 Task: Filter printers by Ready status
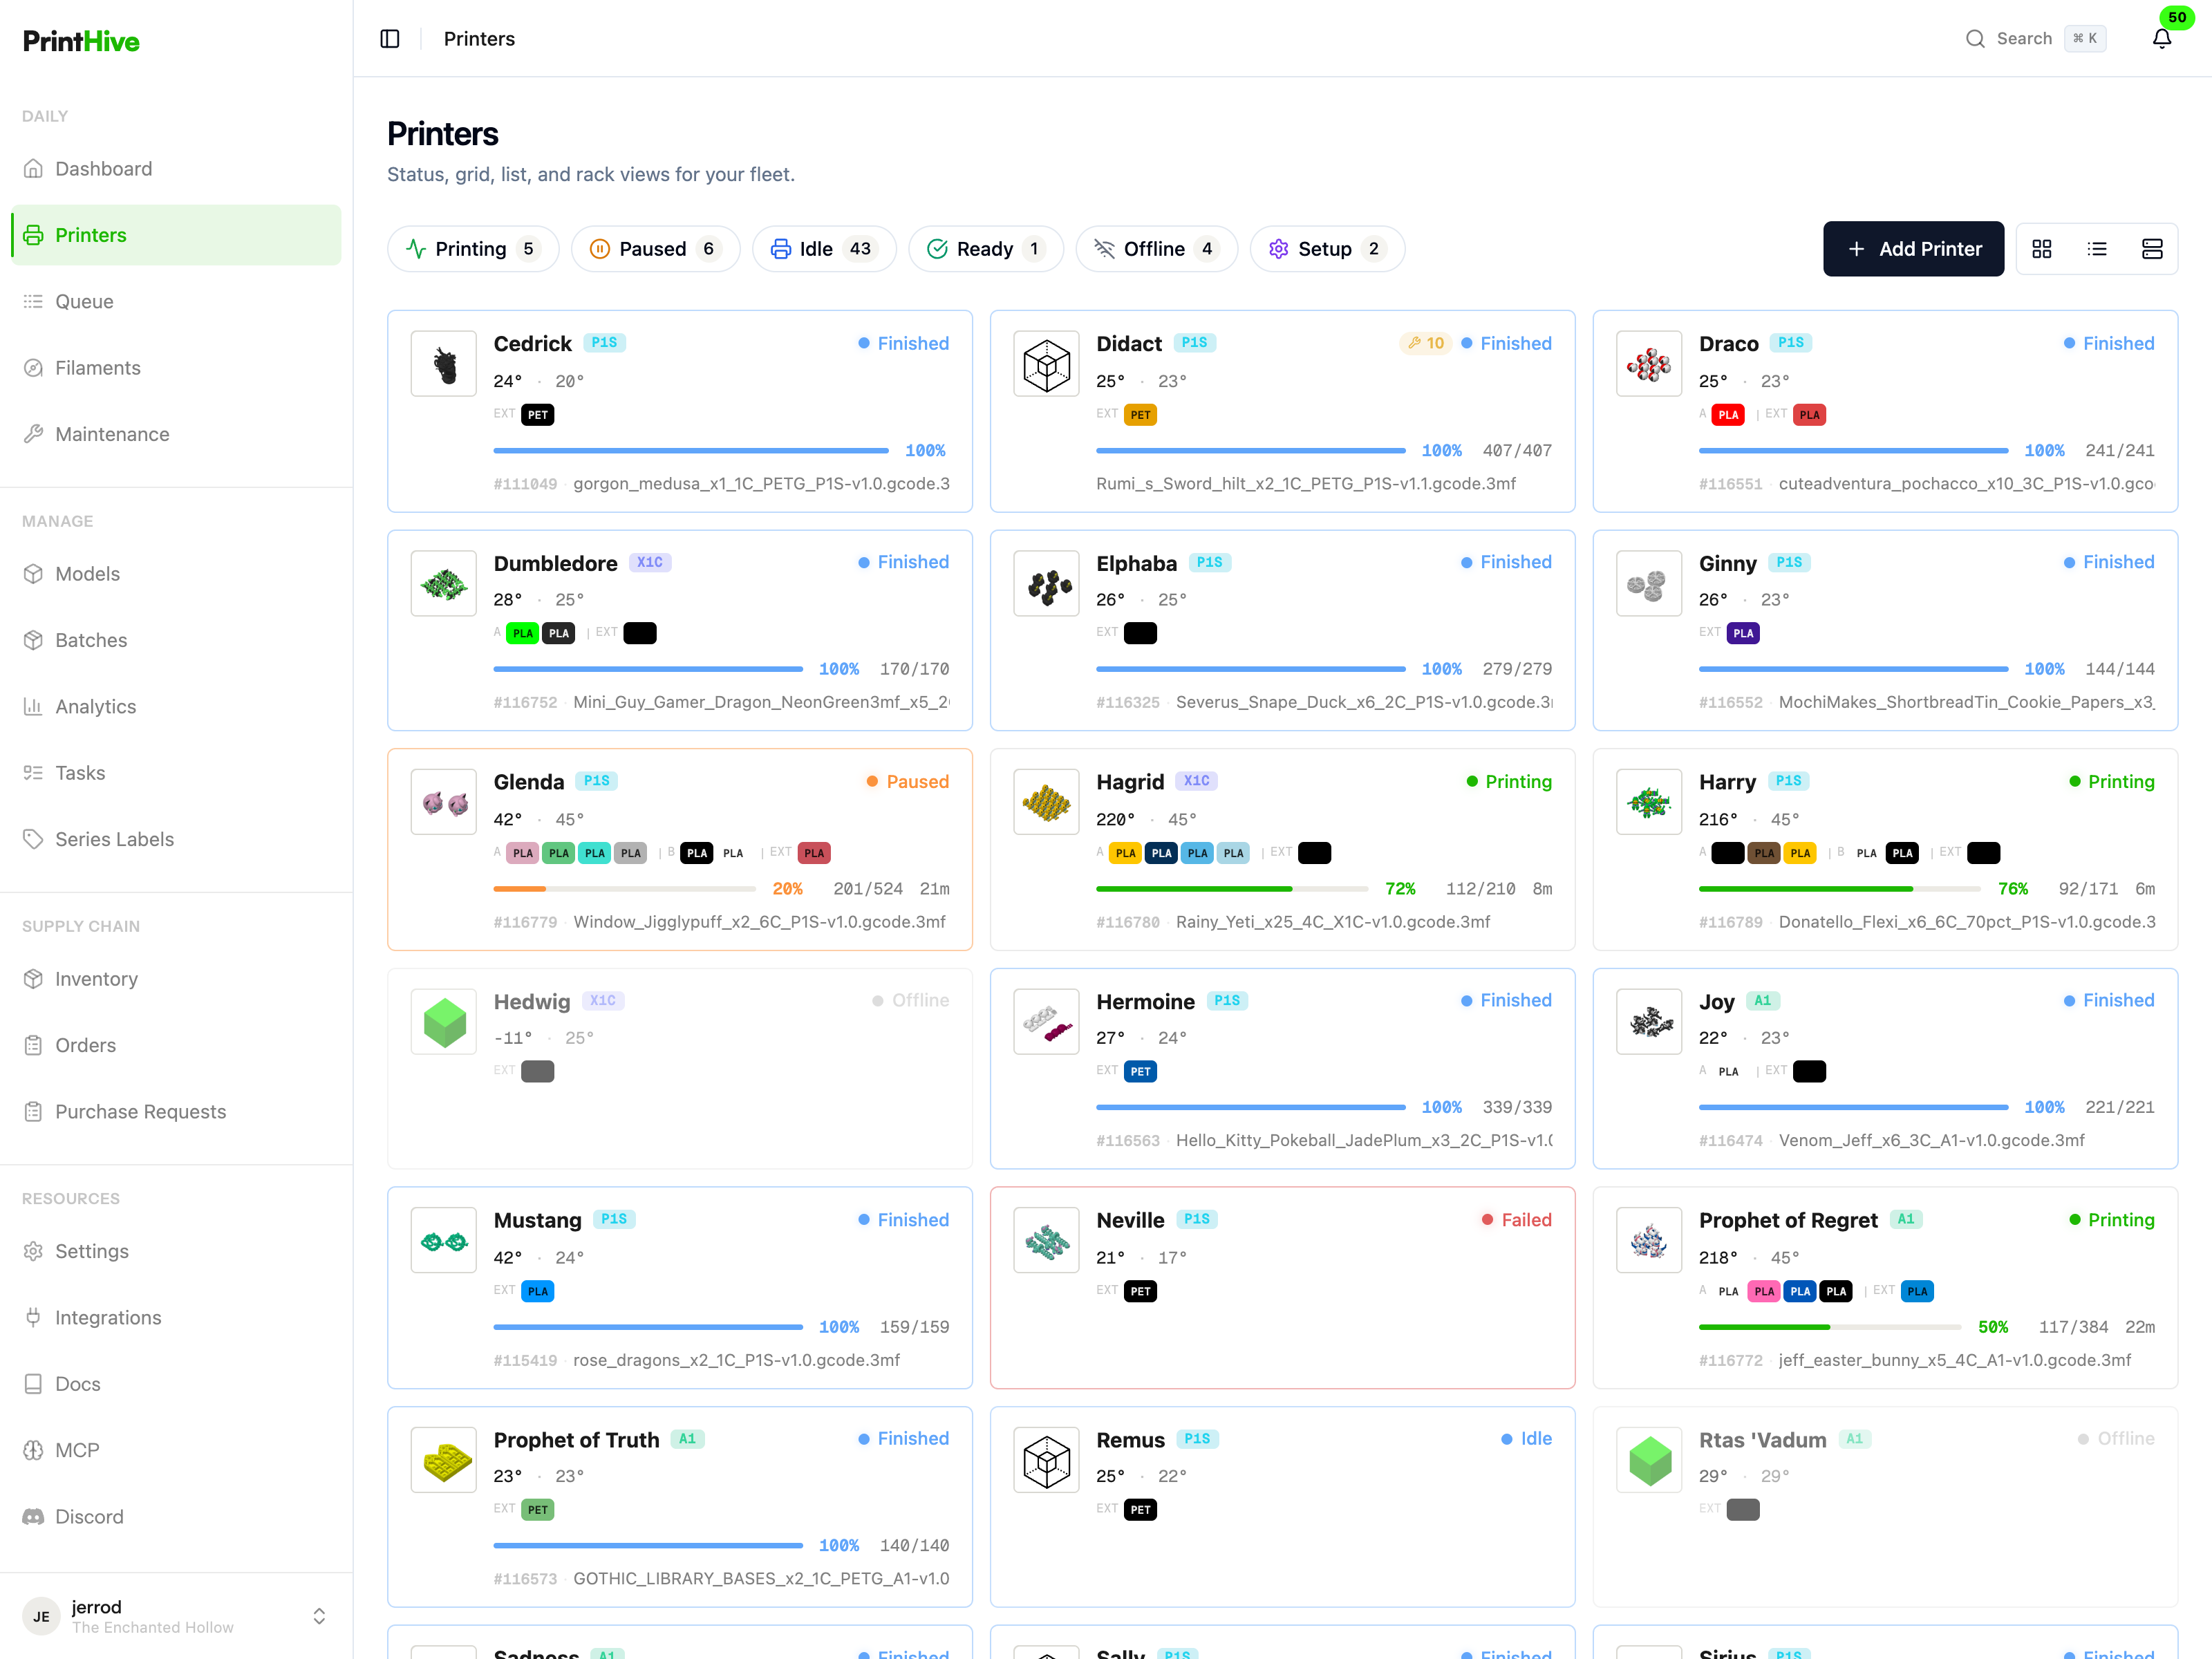pos(986,249)
